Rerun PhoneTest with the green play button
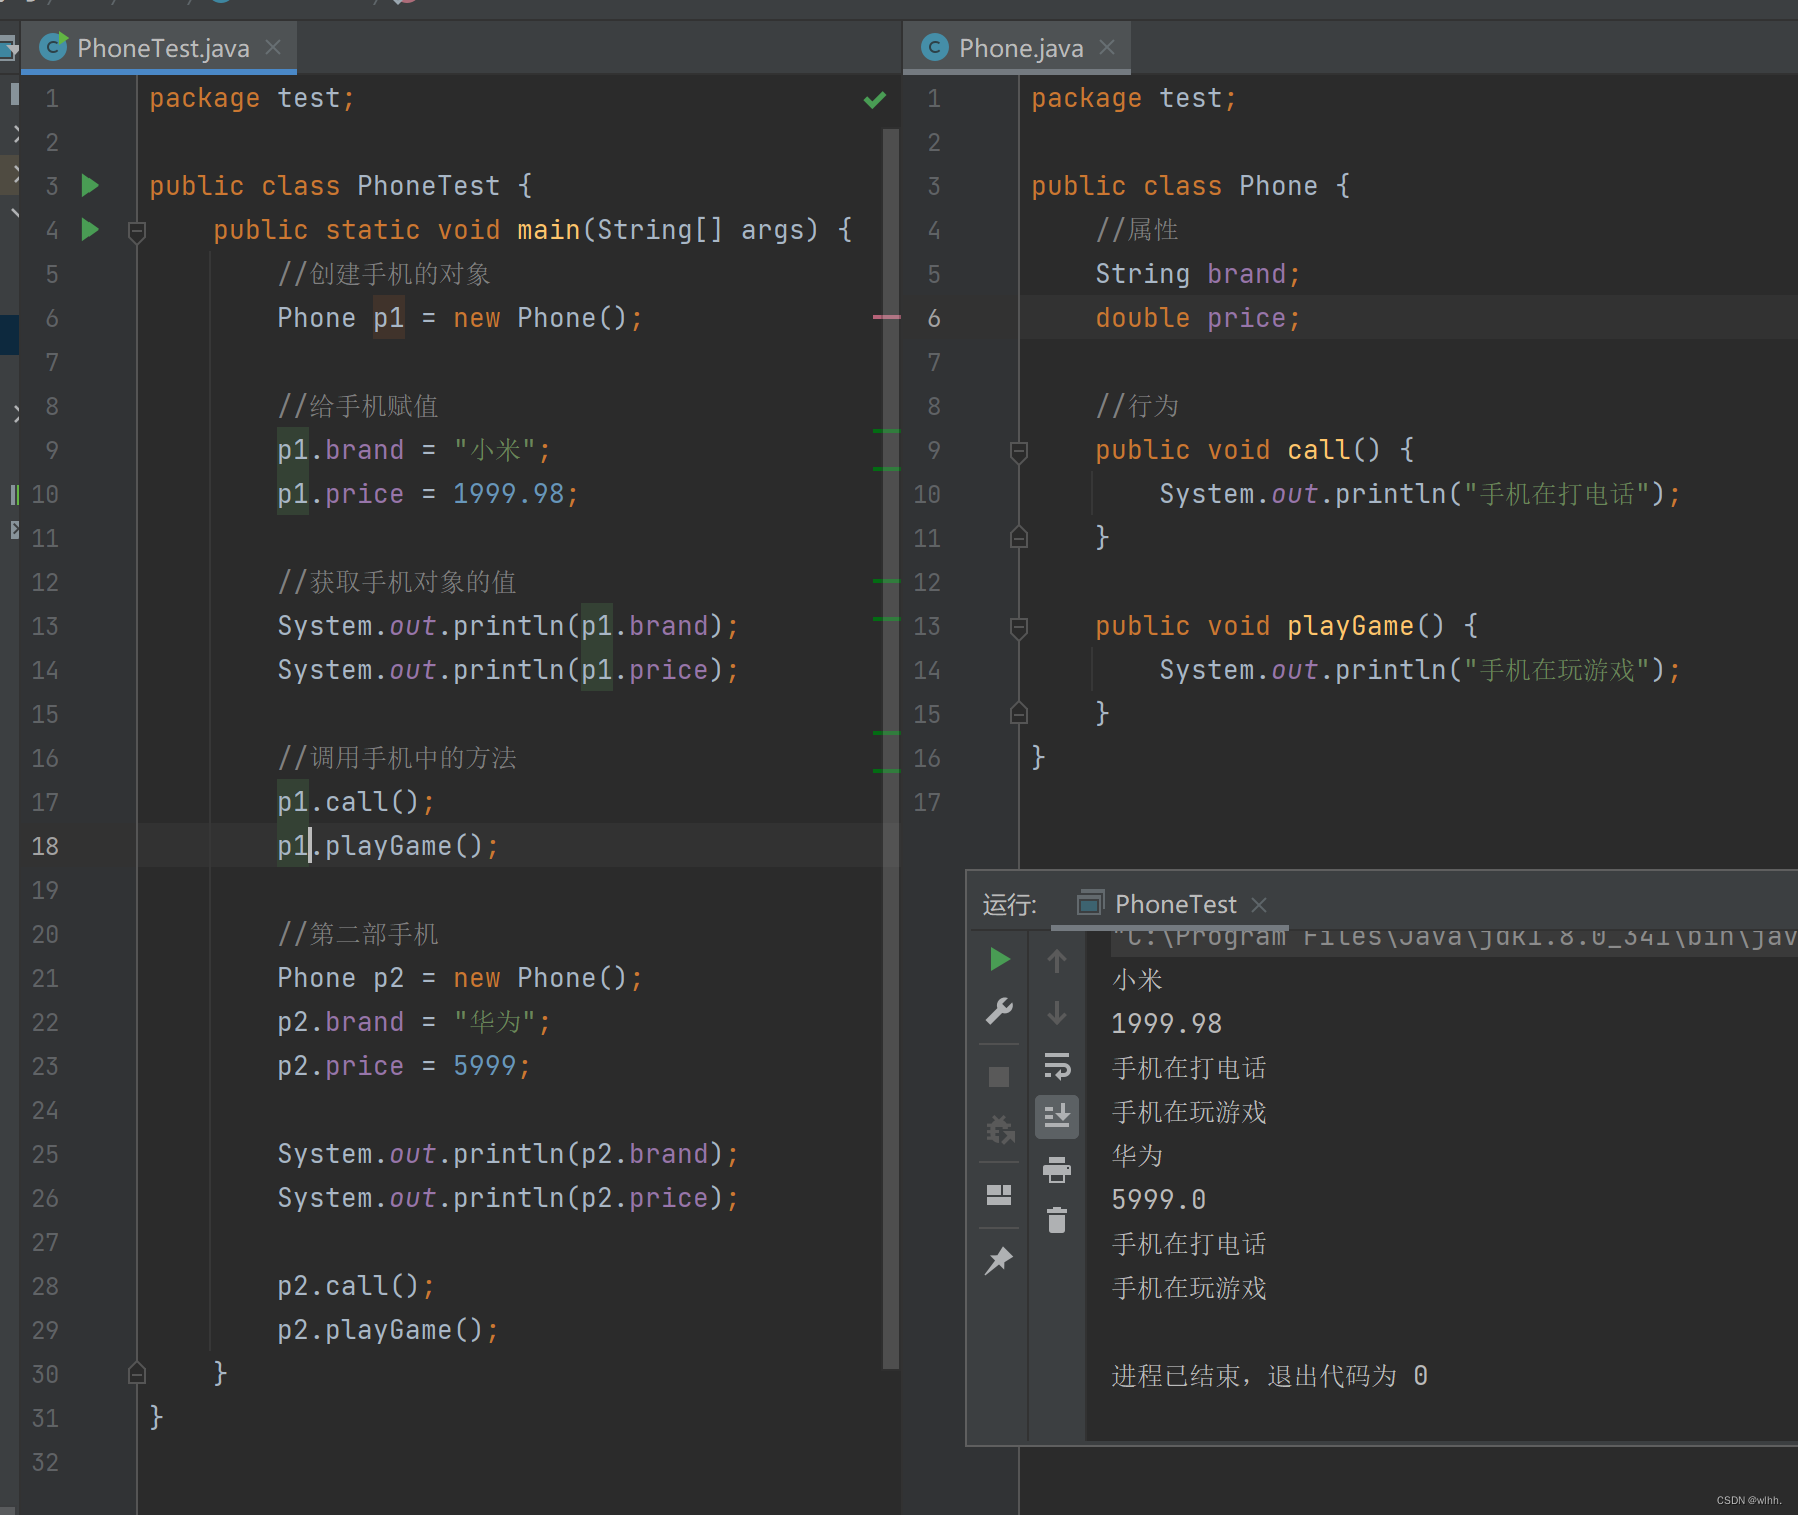Image resolution: width=1798 pixels, height=1515 pixels. [x=999, y=959]
